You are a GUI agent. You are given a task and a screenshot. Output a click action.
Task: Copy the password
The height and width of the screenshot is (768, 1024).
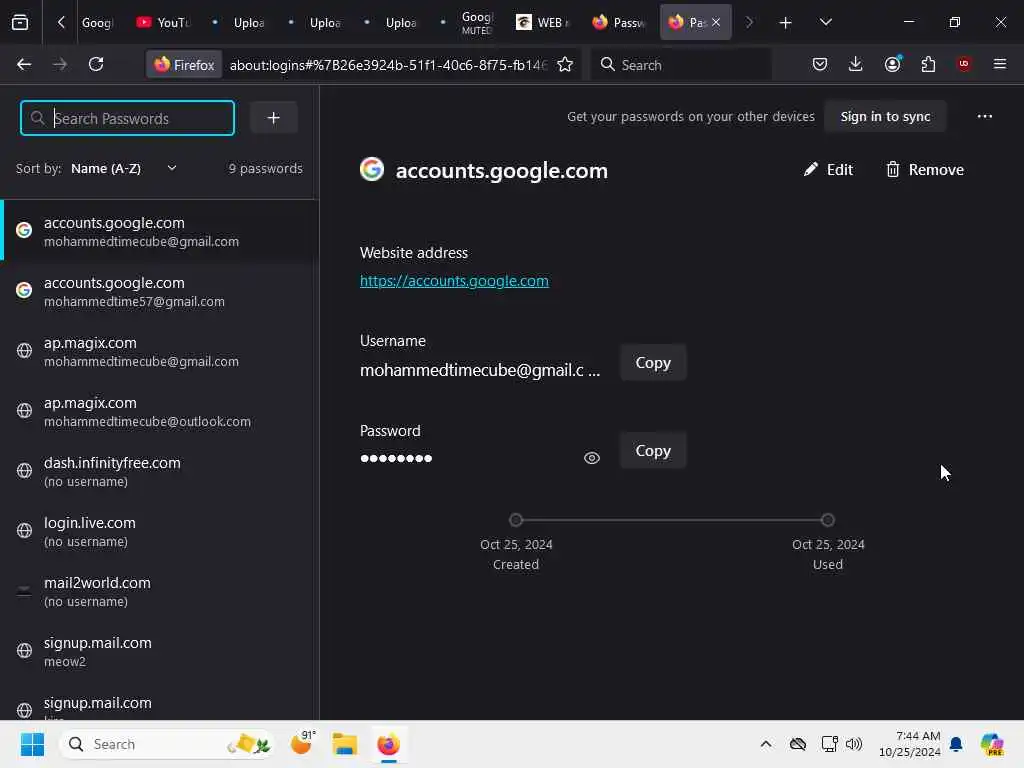tap(653, 451)
